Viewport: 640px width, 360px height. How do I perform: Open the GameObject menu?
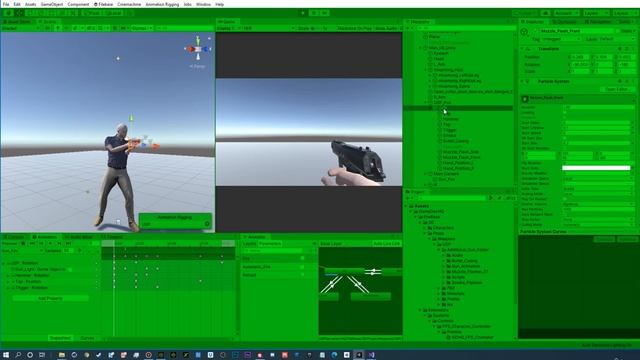pos(51,4)
